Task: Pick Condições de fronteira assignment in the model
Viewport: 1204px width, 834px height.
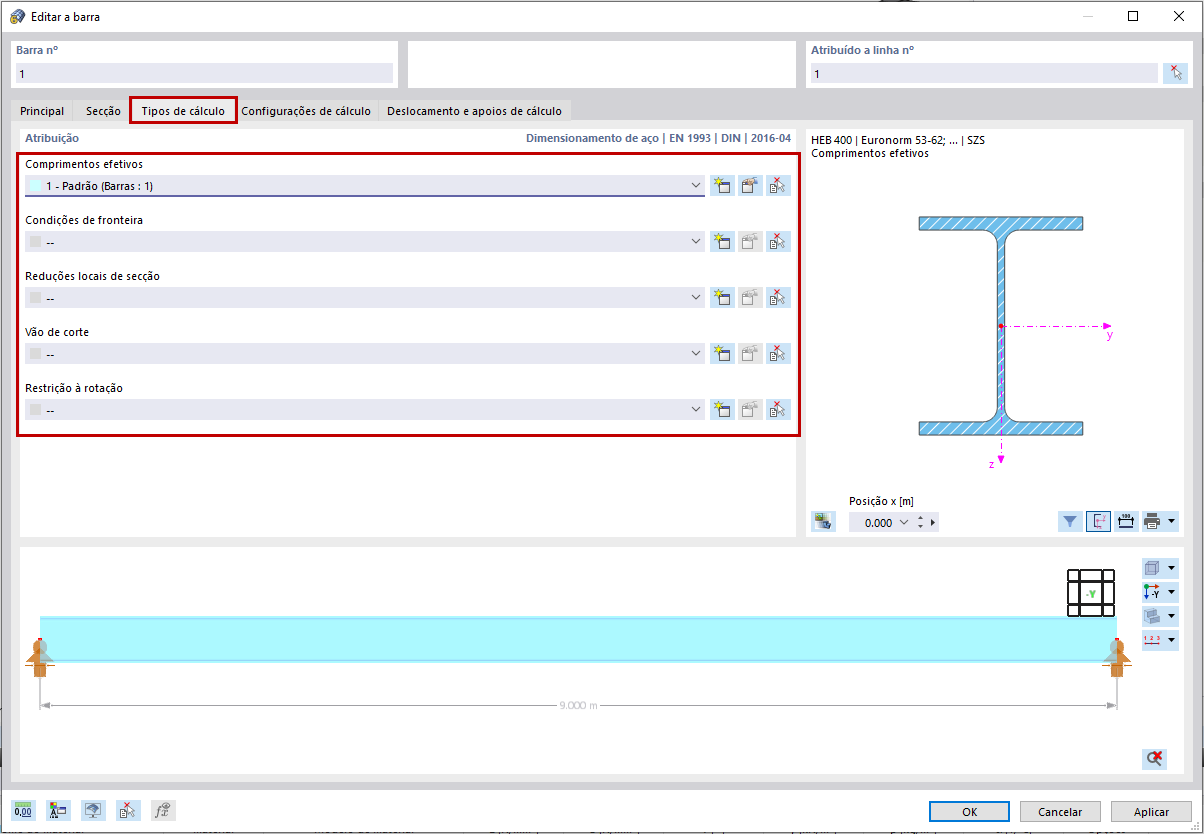Action: pyautogui.click(x=778, y=241)
